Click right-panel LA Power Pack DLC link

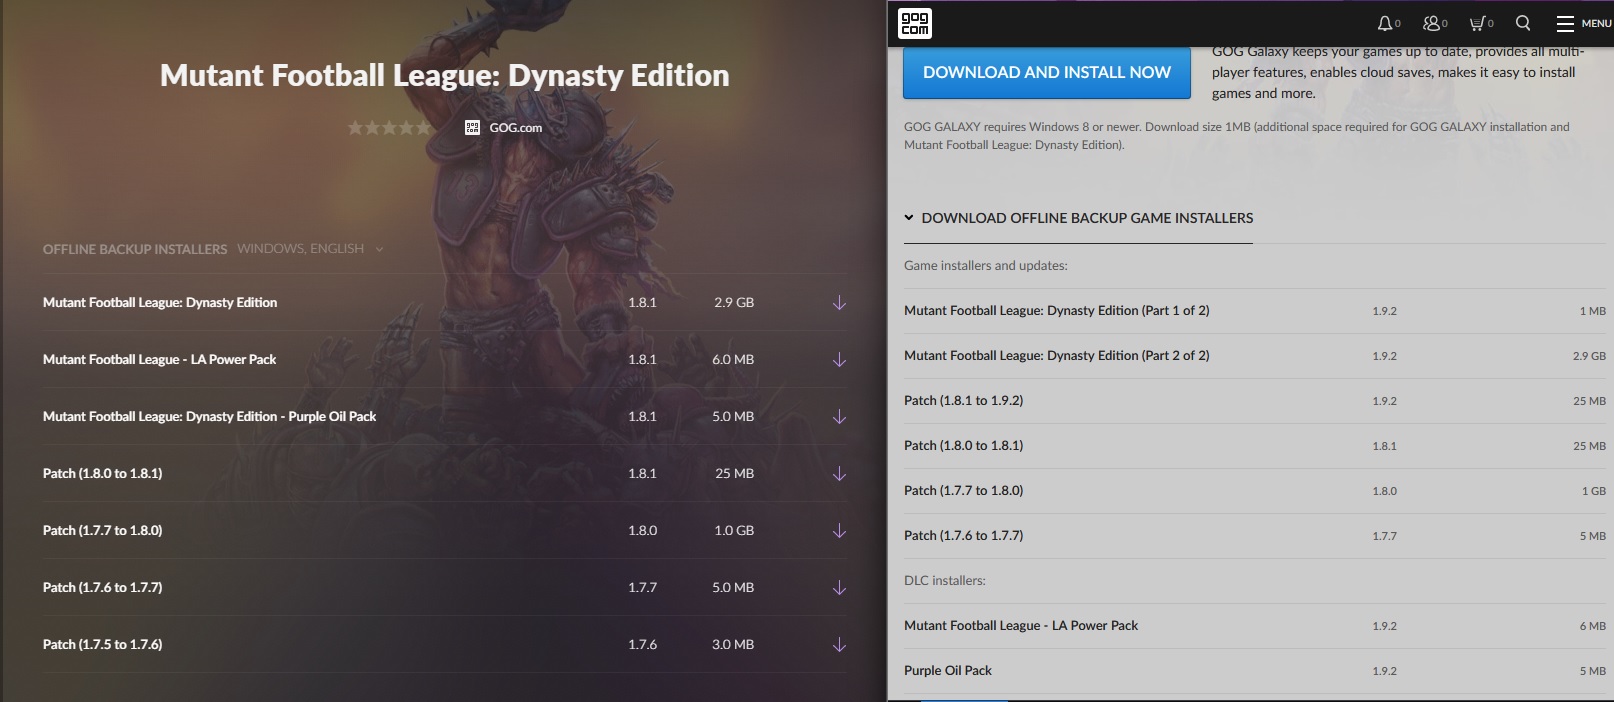coord(1021,626)
